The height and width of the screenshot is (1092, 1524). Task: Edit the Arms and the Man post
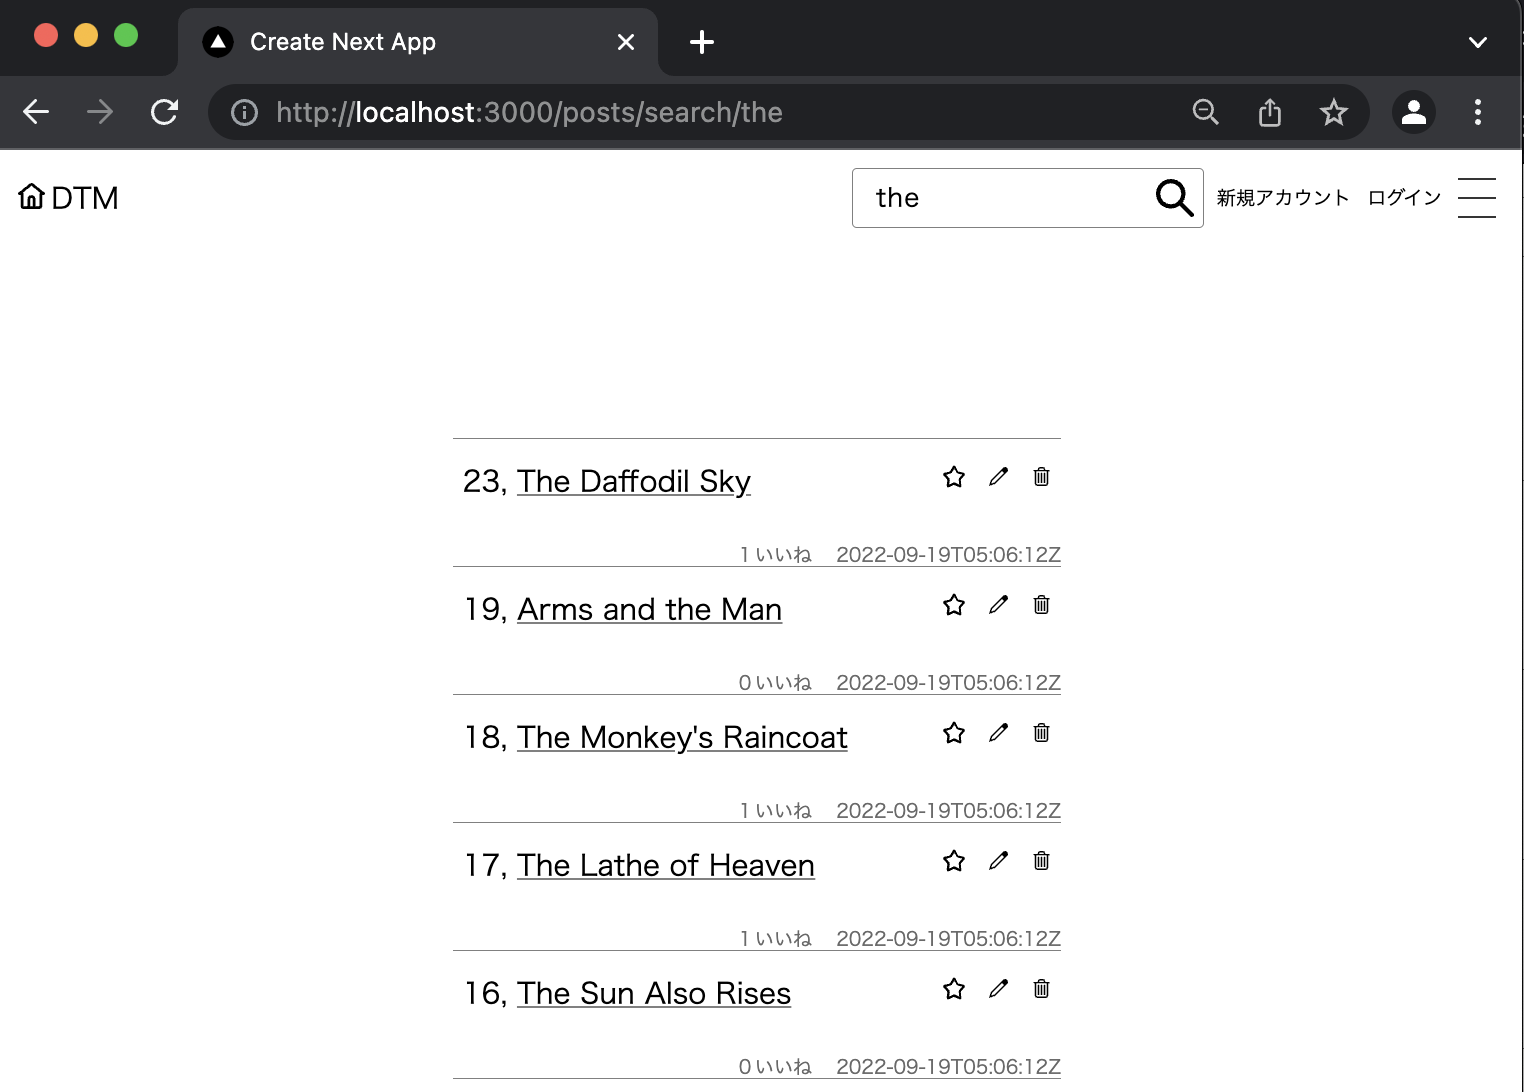click(998, 605)
